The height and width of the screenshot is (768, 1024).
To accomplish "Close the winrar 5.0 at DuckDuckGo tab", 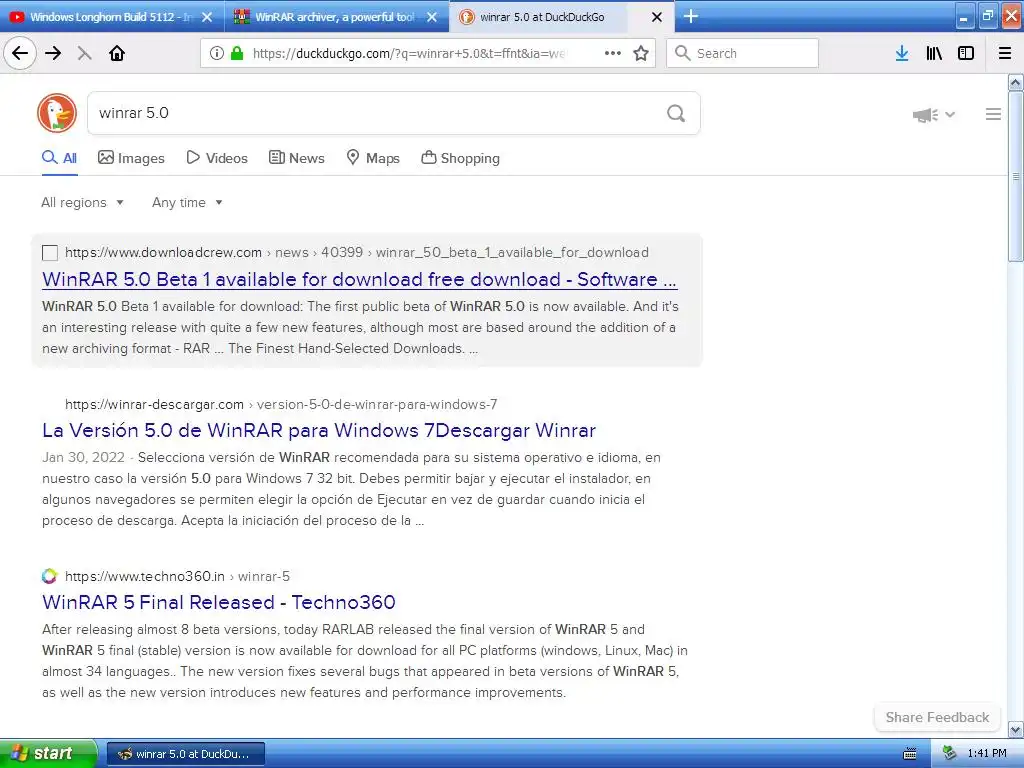I will (x=657, y=17).
